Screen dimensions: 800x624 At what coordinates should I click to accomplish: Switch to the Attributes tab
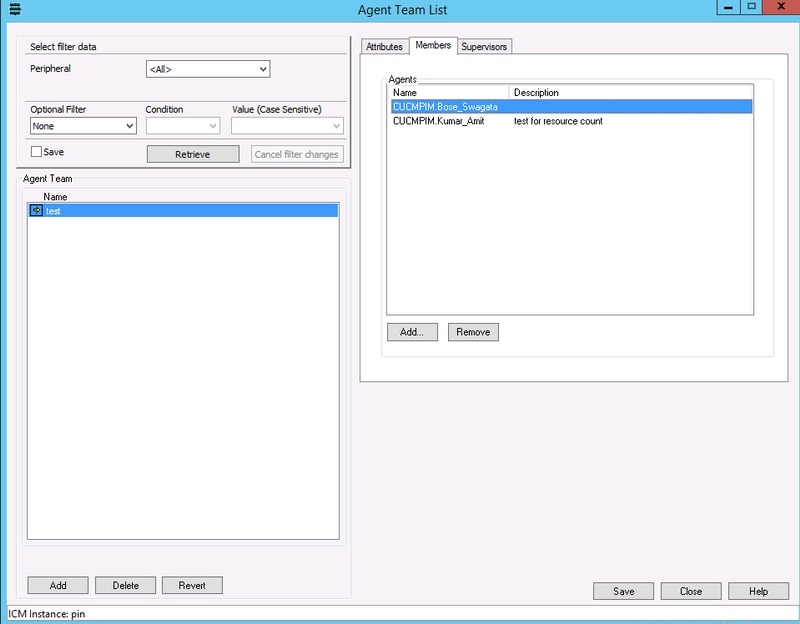pos(384,46)
